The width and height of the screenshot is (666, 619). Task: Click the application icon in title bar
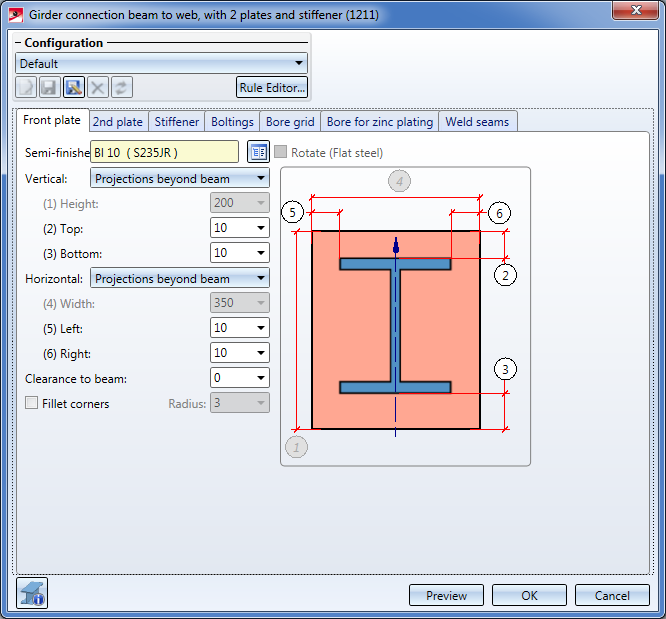point(15,14)
